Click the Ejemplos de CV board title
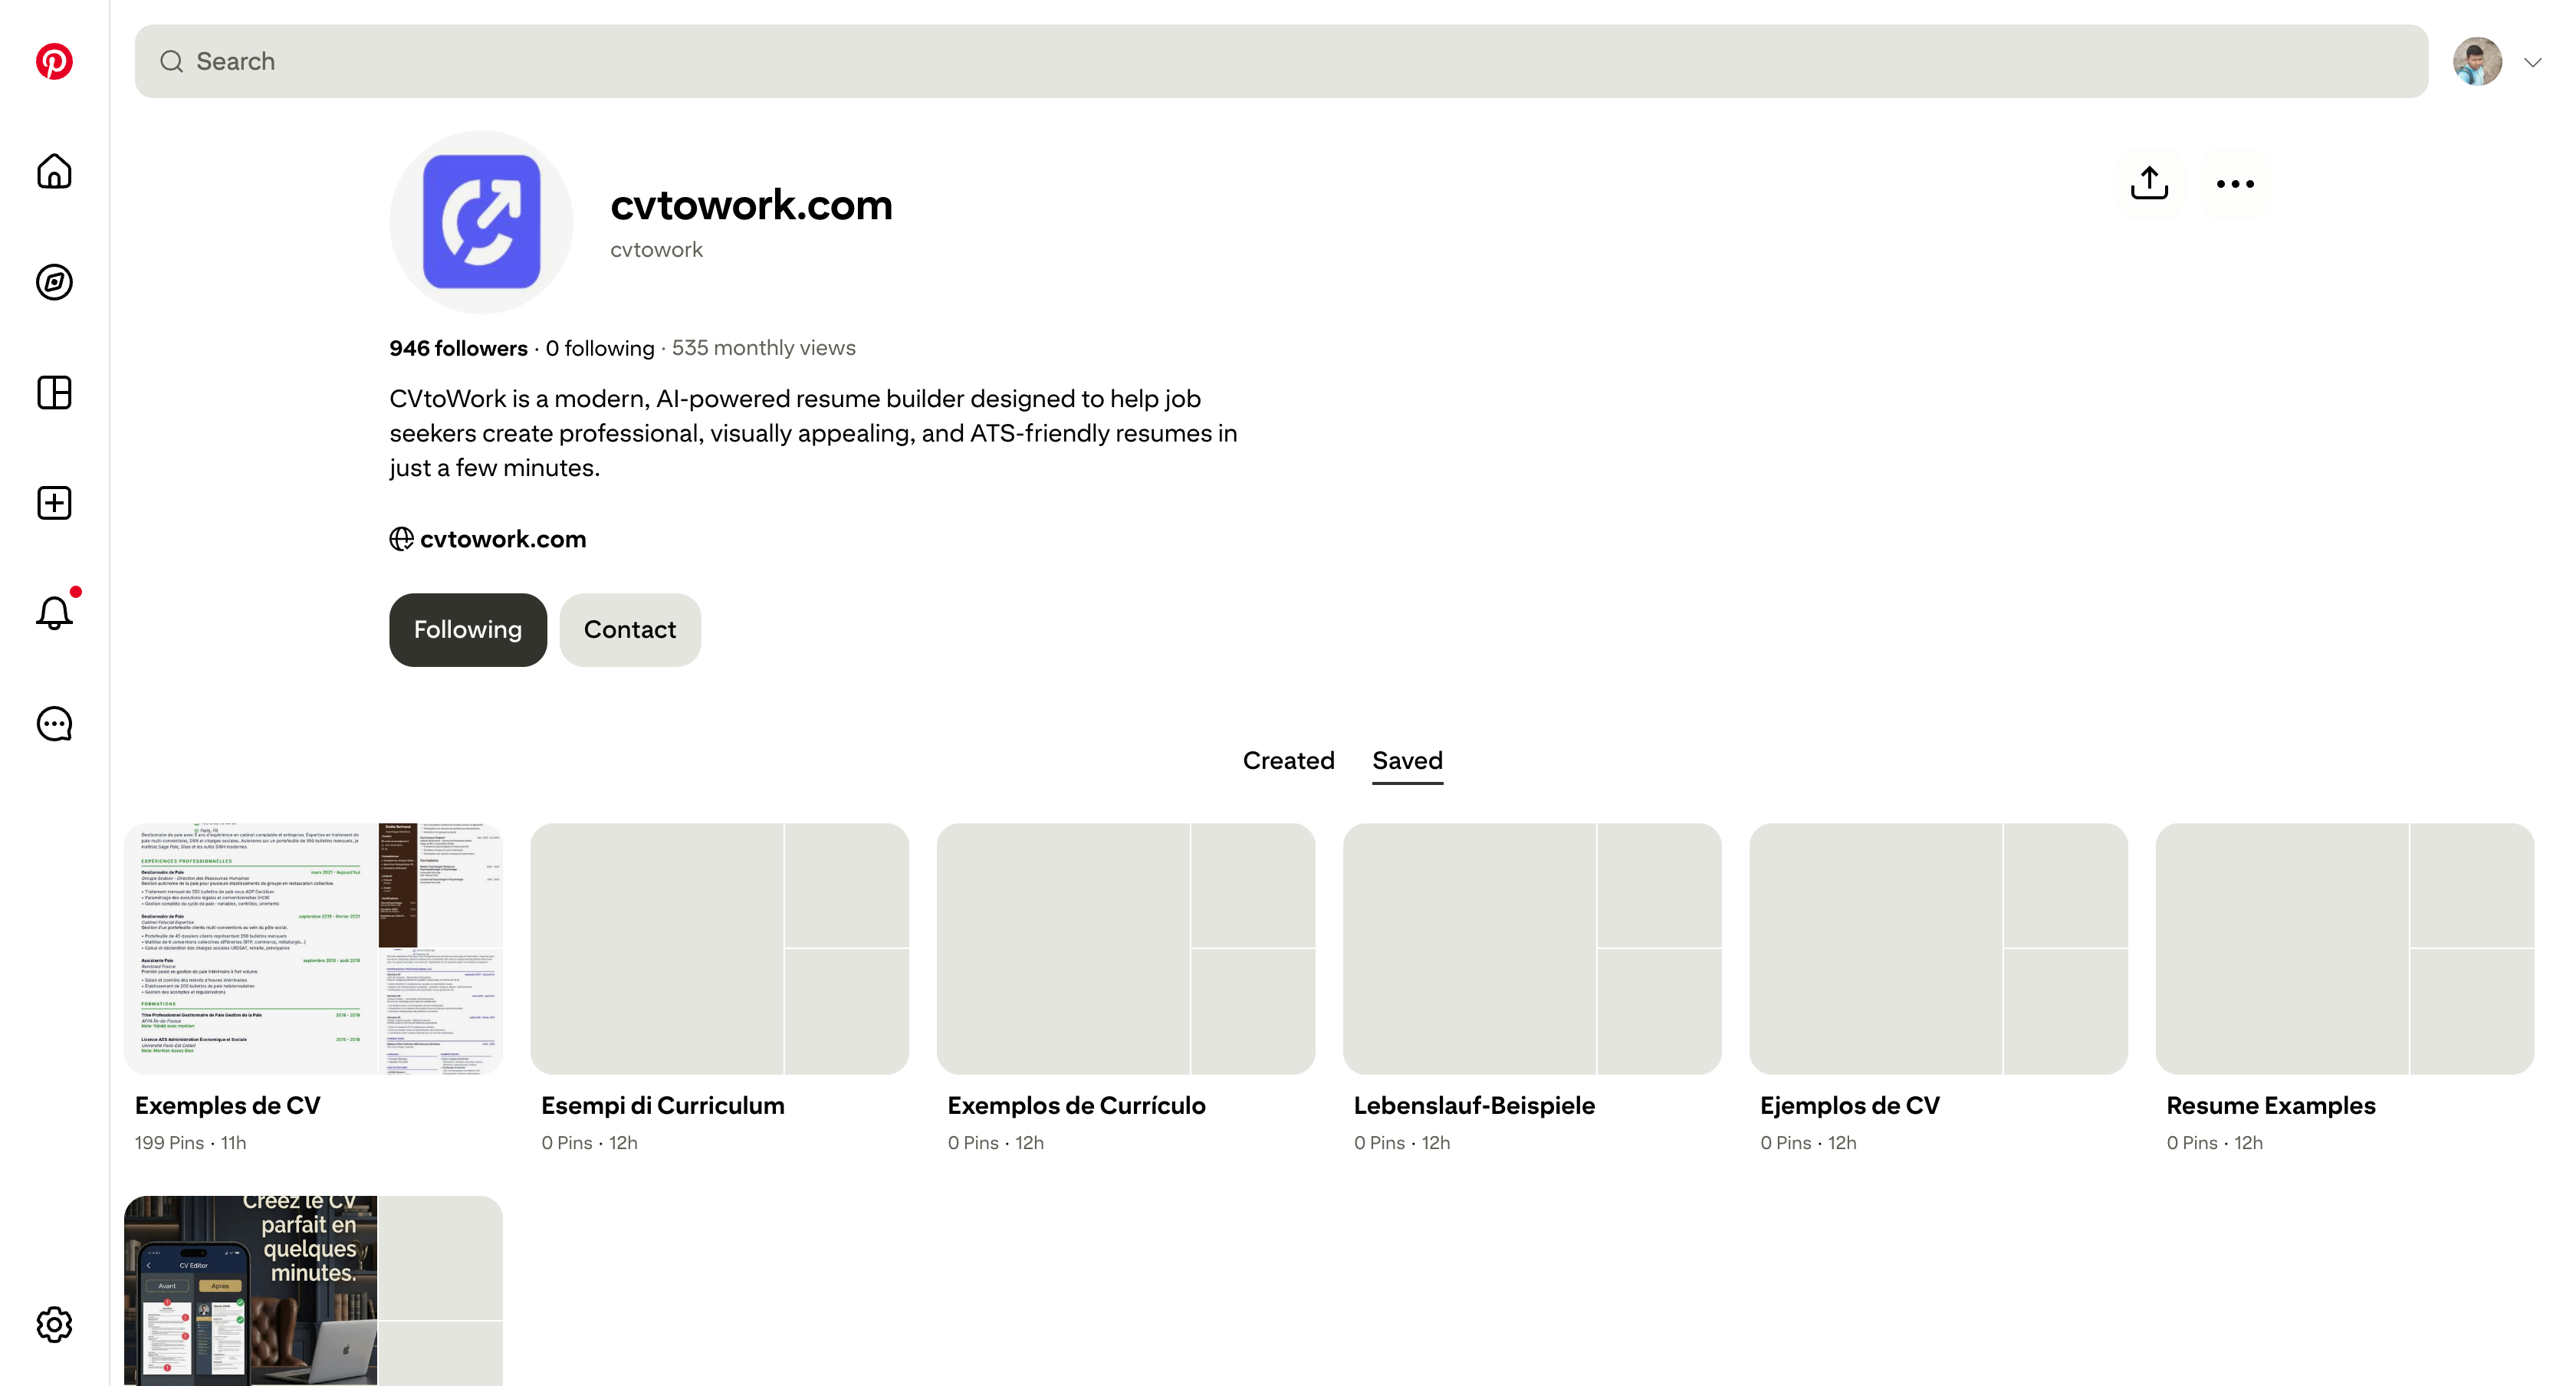 (1850, 1106)
